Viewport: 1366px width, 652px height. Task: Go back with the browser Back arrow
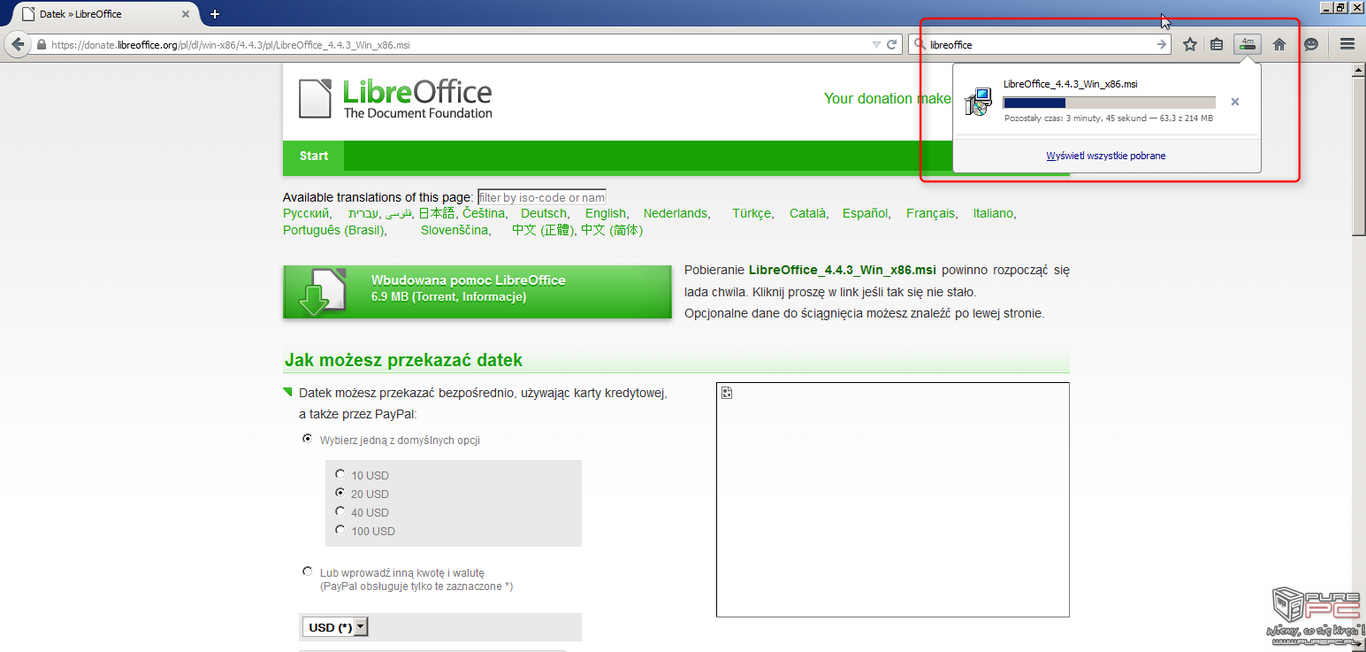pos(17,45)
